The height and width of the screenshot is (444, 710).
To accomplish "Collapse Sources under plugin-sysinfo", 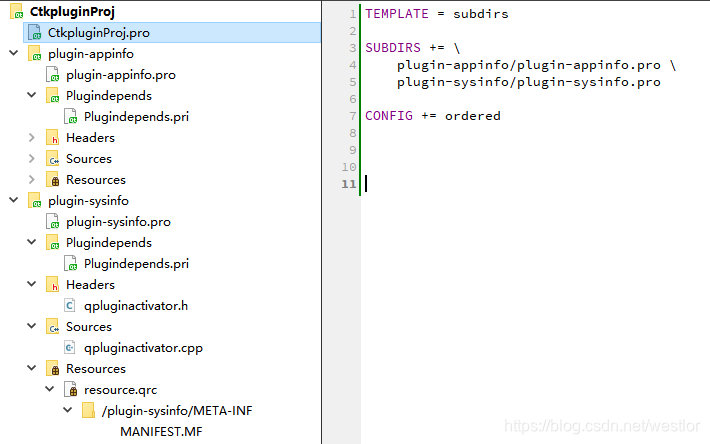I will 32,326.
